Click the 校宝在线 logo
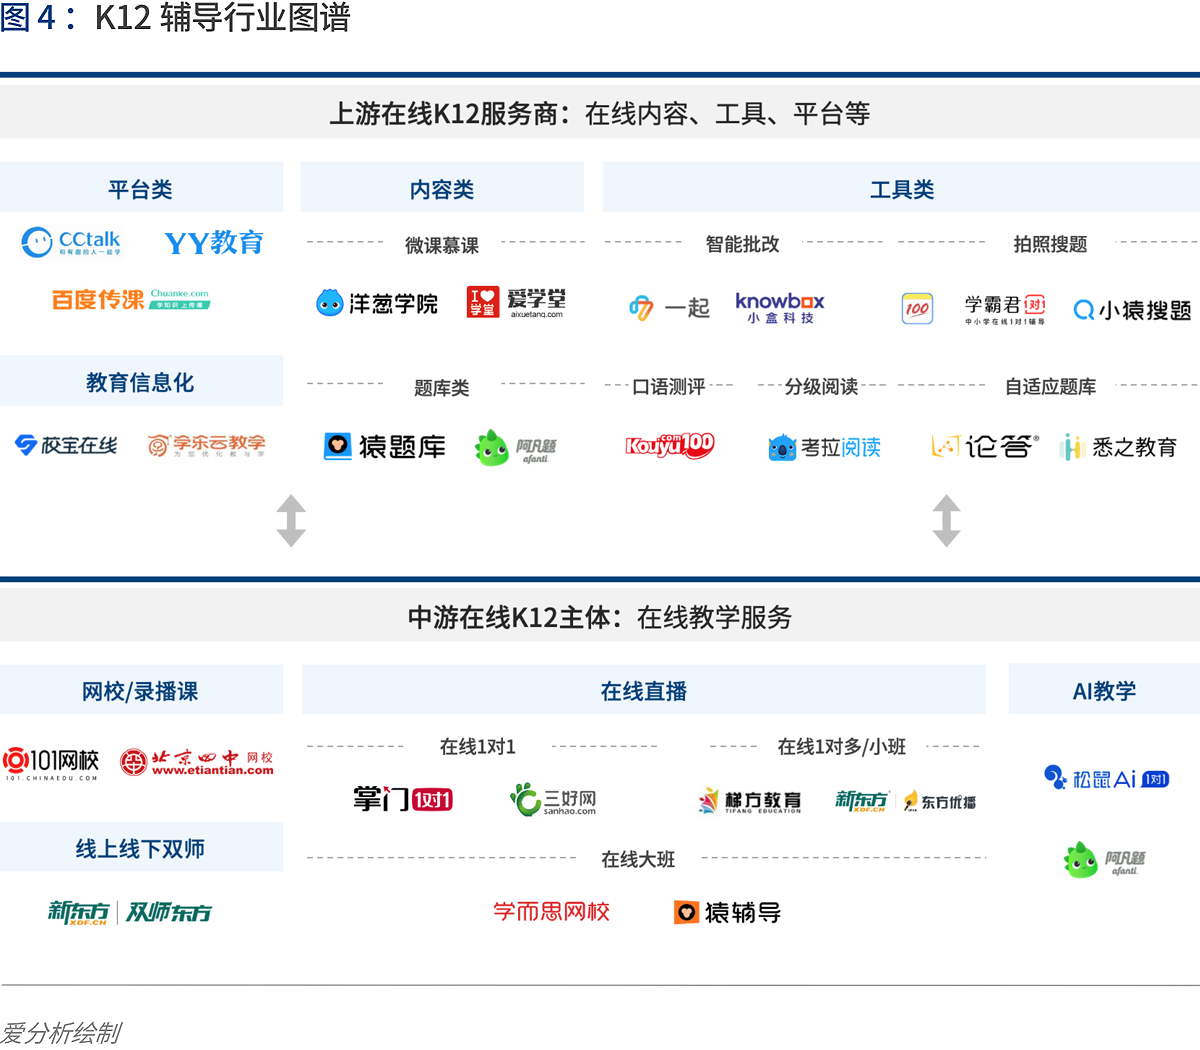 [x=66, y=445]
